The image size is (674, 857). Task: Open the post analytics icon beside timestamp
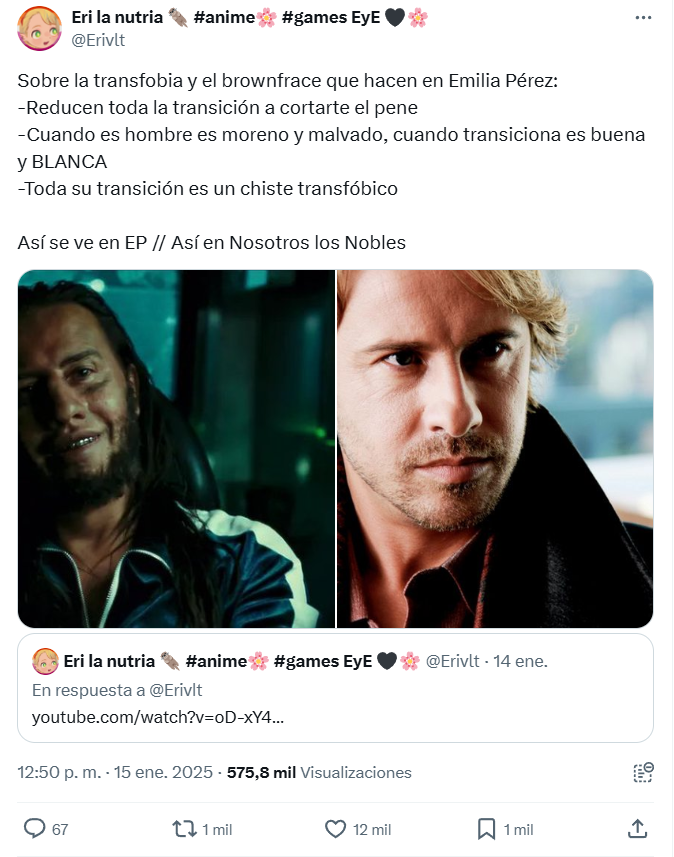point(643,772)
